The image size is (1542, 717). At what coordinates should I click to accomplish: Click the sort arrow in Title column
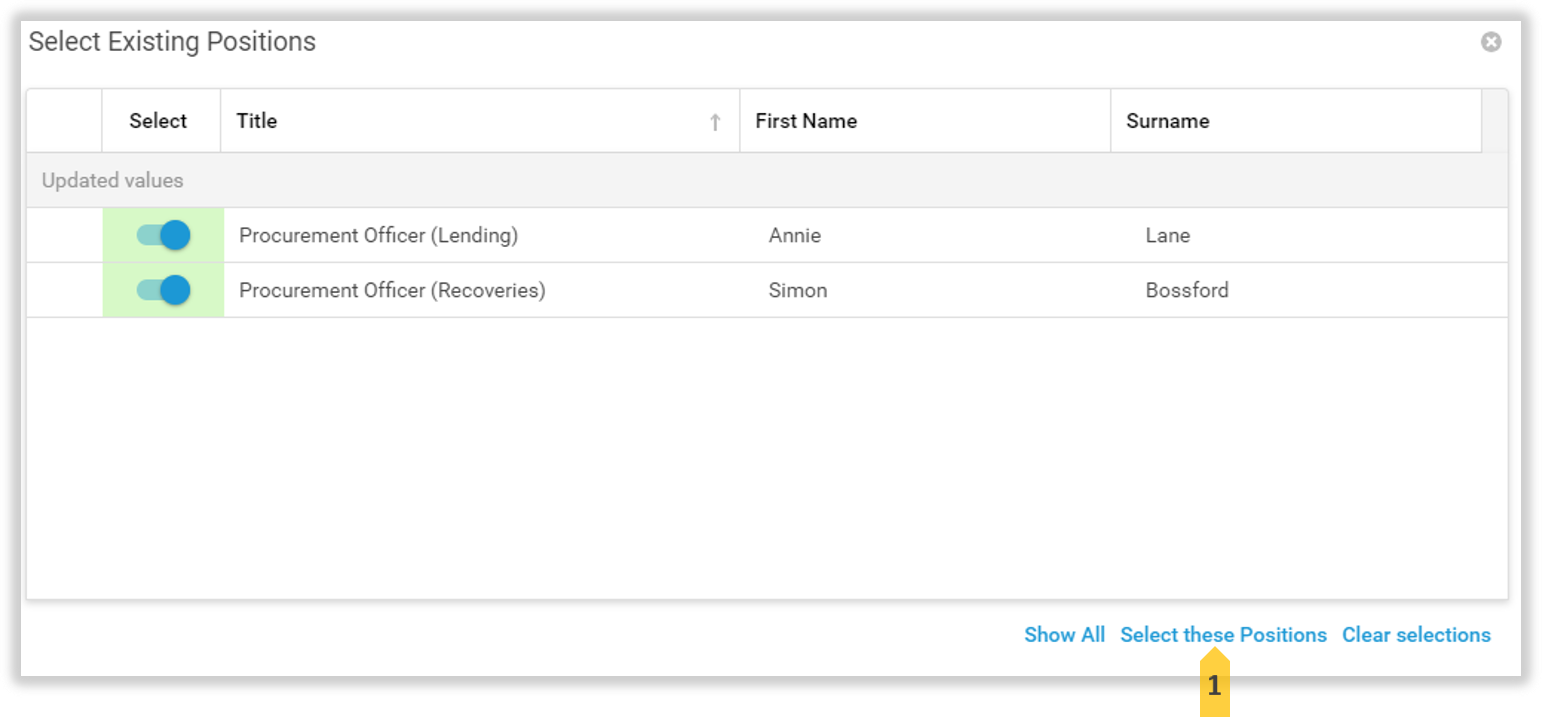tap(715, 122)
